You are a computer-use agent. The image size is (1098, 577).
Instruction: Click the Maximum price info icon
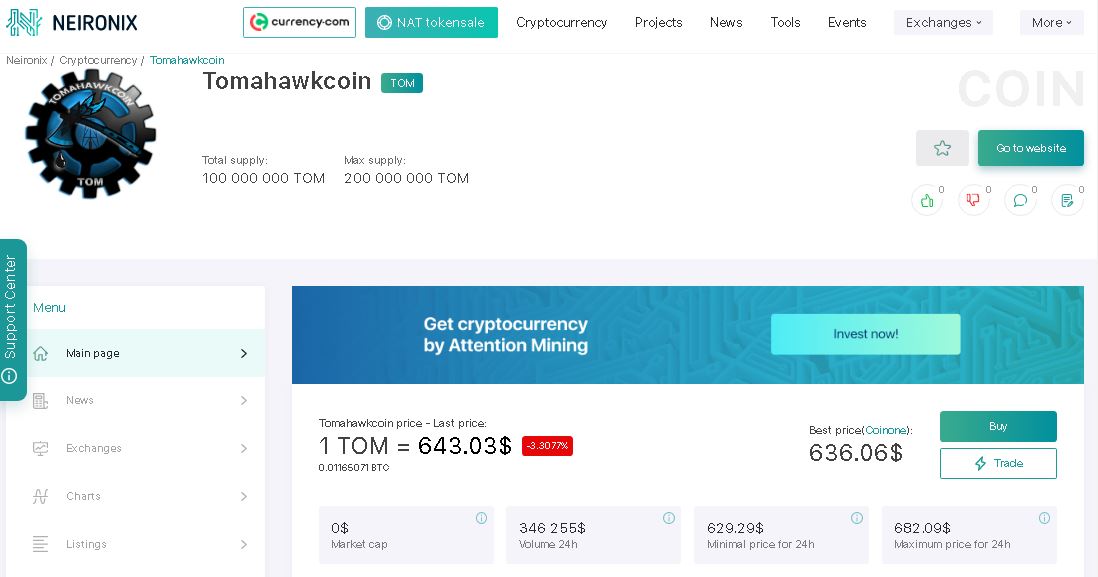1044,518
